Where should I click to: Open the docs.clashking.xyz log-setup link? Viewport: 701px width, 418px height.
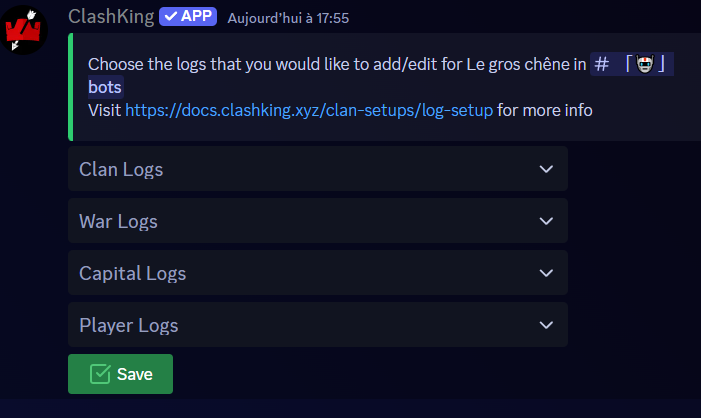point(308,110)
